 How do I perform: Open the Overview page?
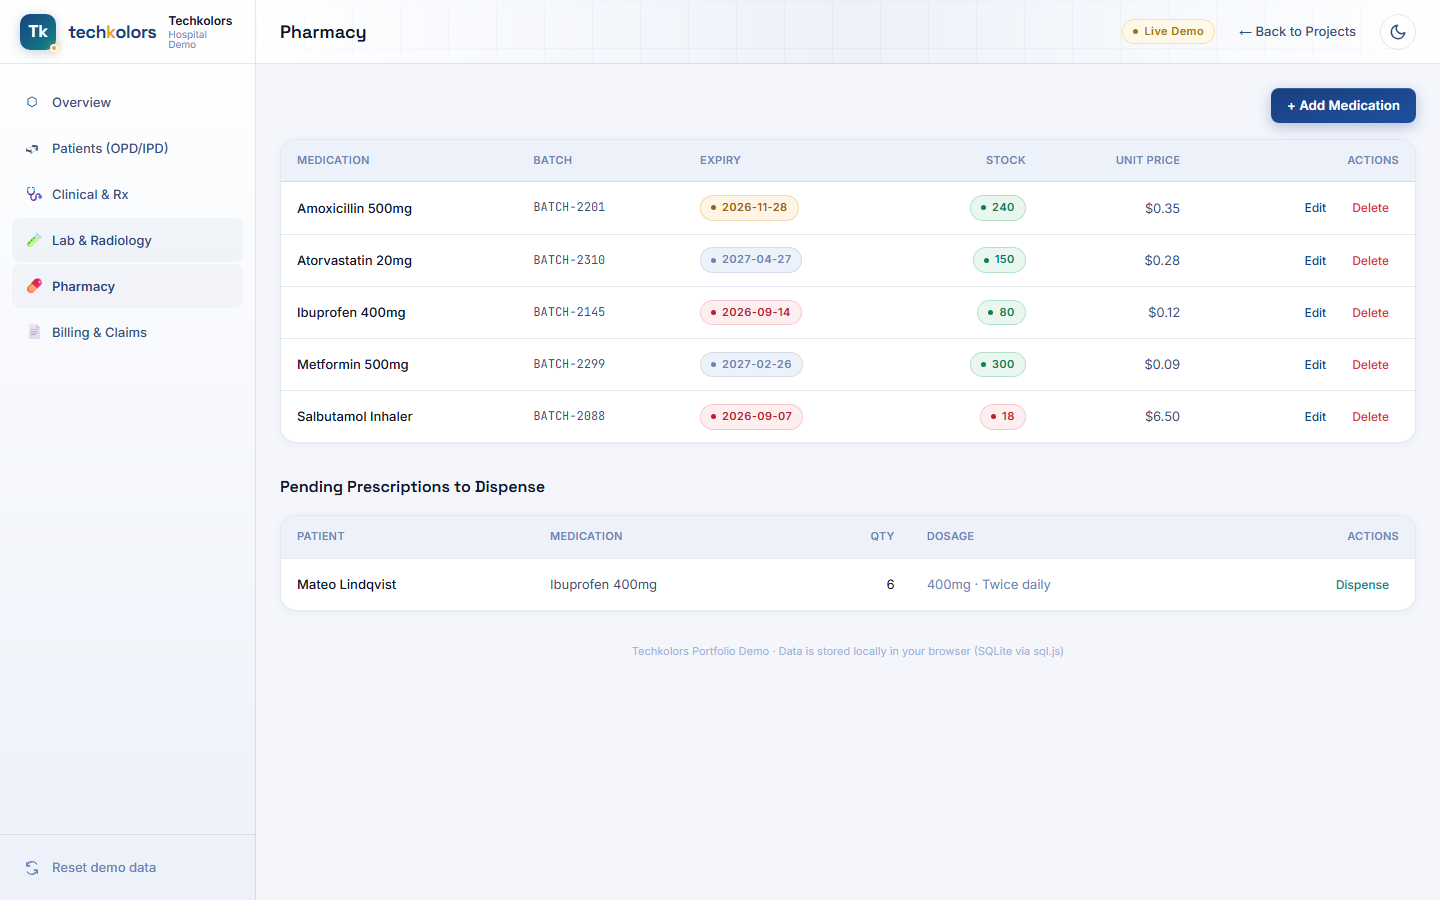click(x=127, y=102)
